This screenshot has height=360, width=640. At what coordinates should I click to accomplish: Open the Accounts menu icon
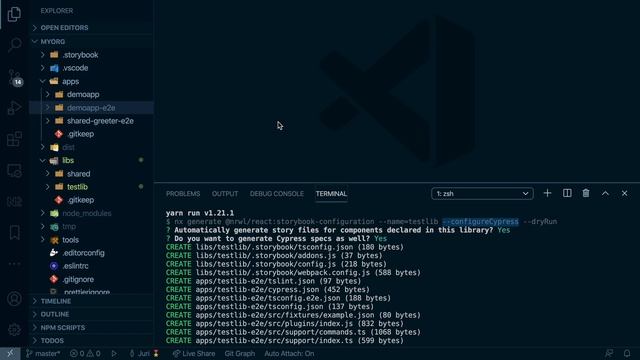click(14, 299)
